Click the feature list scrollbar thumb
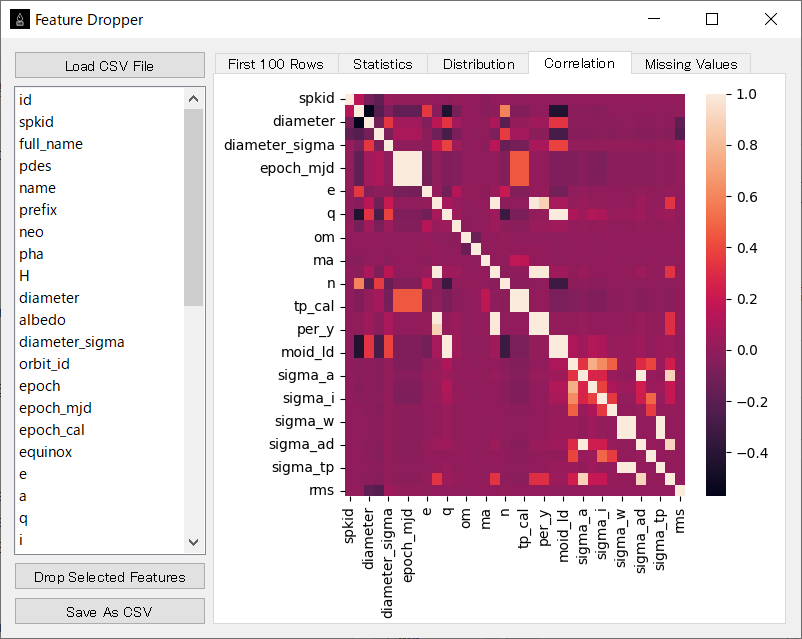This screenshot has width=802, height=639. click(x=193, y=207)
